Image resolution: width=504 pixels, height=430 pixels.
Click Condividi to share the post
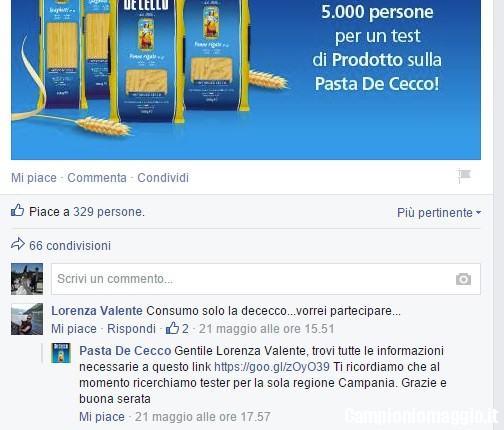point(163,178)
